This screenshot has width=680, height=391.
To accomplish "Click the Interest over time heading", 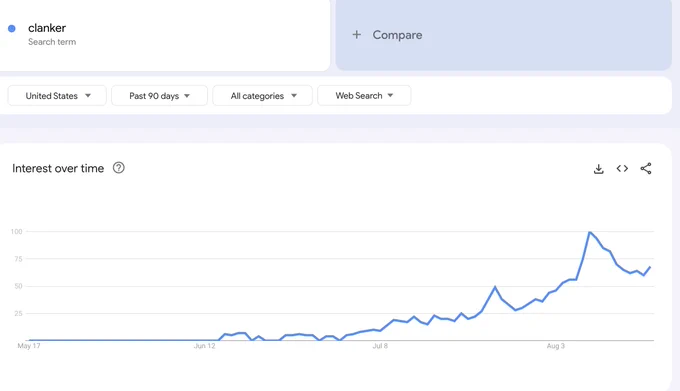I will point(58,168).
